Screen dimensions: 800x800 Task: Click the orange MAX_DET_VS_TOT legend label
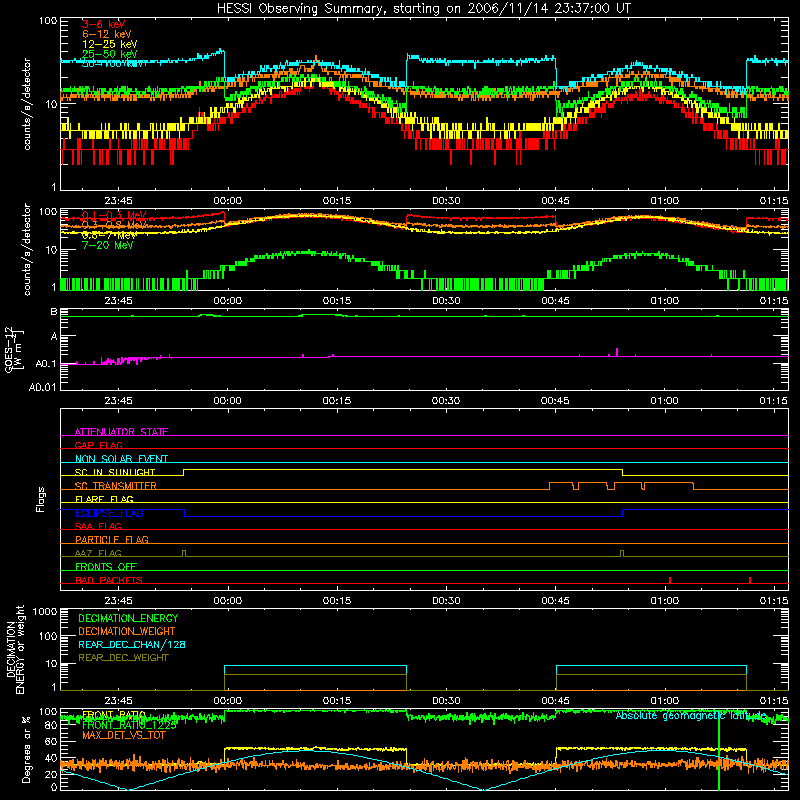pos(123,735)
